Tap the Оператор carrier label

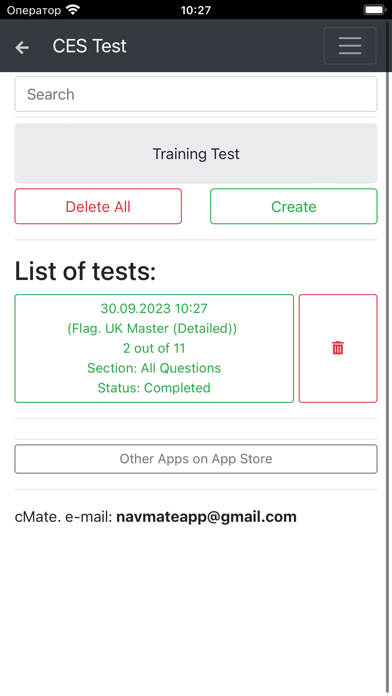point(34,10)
